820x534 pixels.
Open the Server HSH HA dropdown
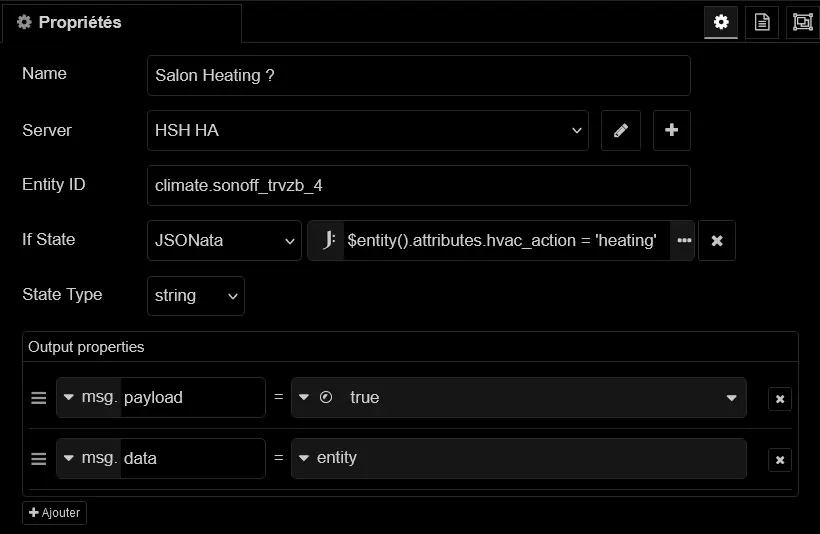pos(367,130)
